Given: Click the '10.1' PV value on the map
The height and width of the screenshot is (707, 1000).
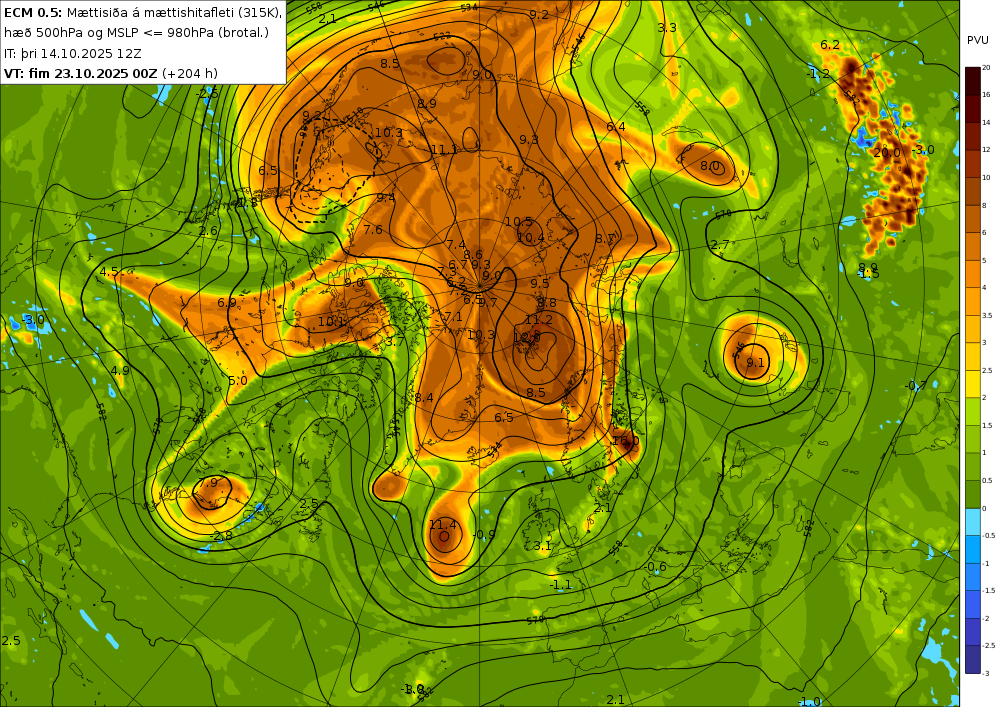Looking at the screenshot, I should 332,321.
